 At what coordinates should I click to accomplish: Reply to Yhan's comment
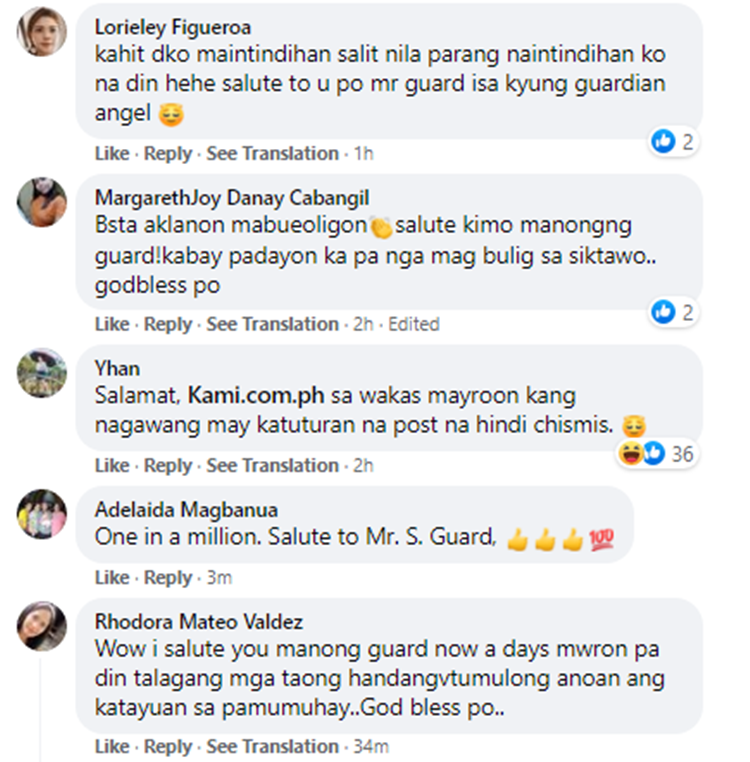click(168, 466)
